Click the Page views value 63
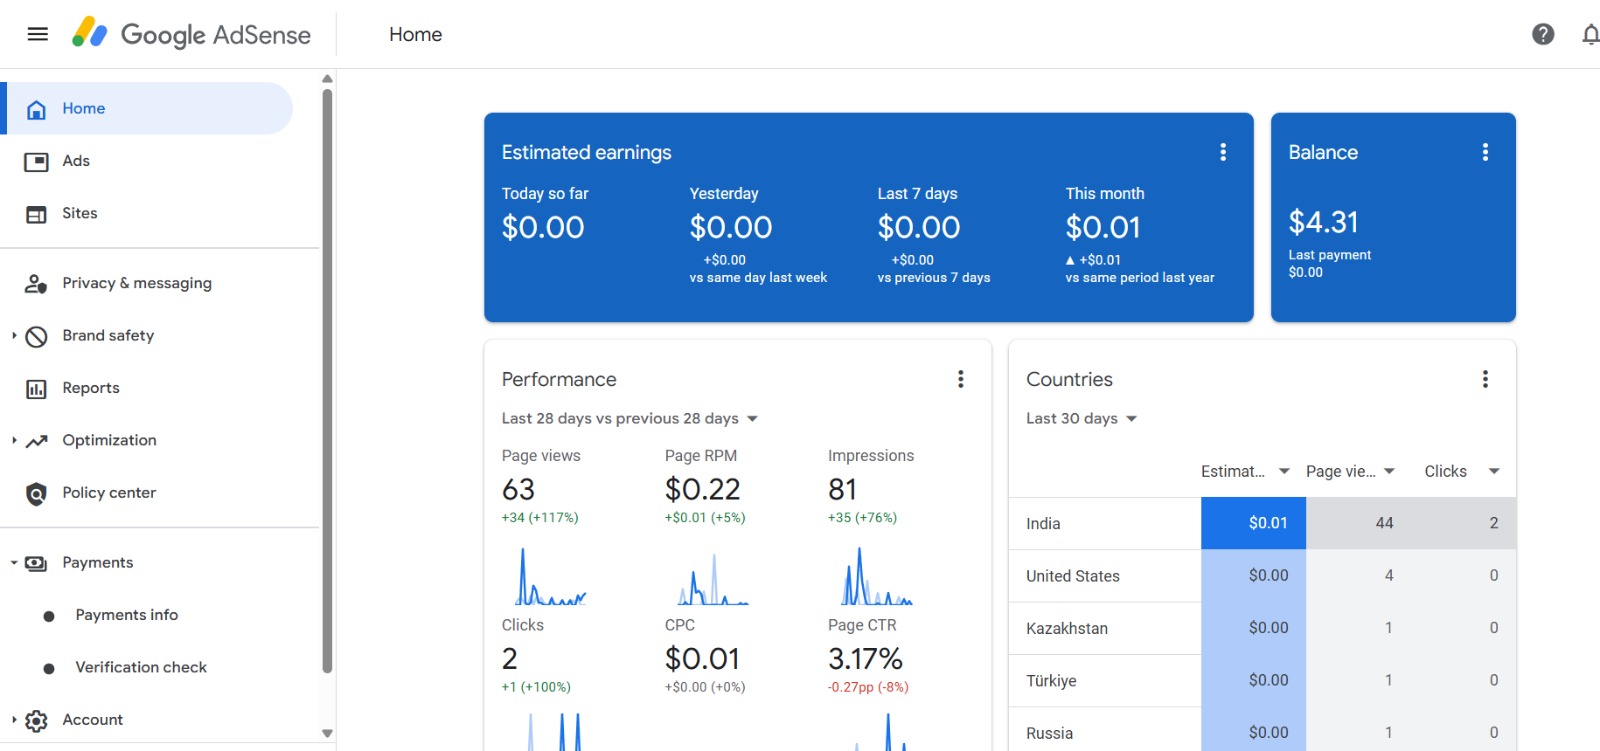This screenshot has height=751, width=1600. point(518,490)
